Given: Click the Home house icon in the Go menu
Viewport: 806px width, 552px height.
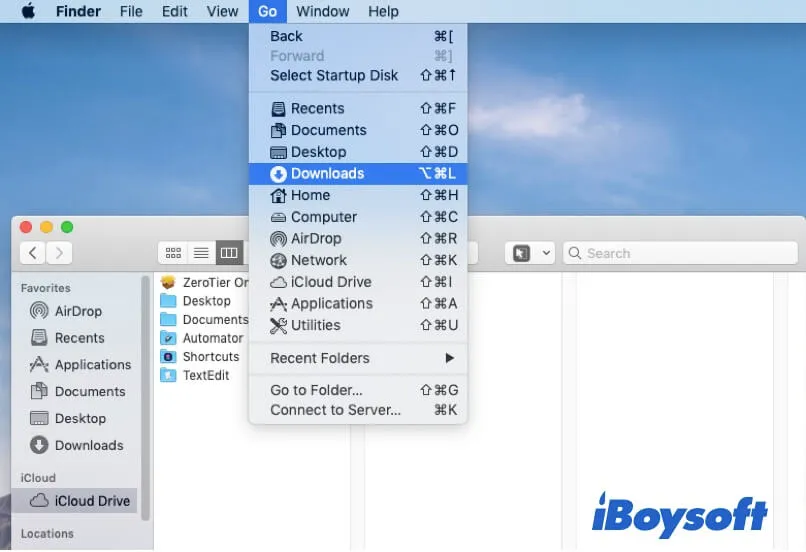Looking at the screenshot, I should [x=279, y=196].
